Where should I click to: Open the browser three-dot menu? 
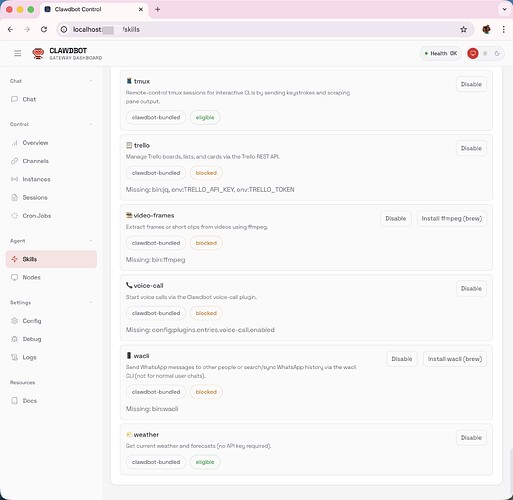503,29
